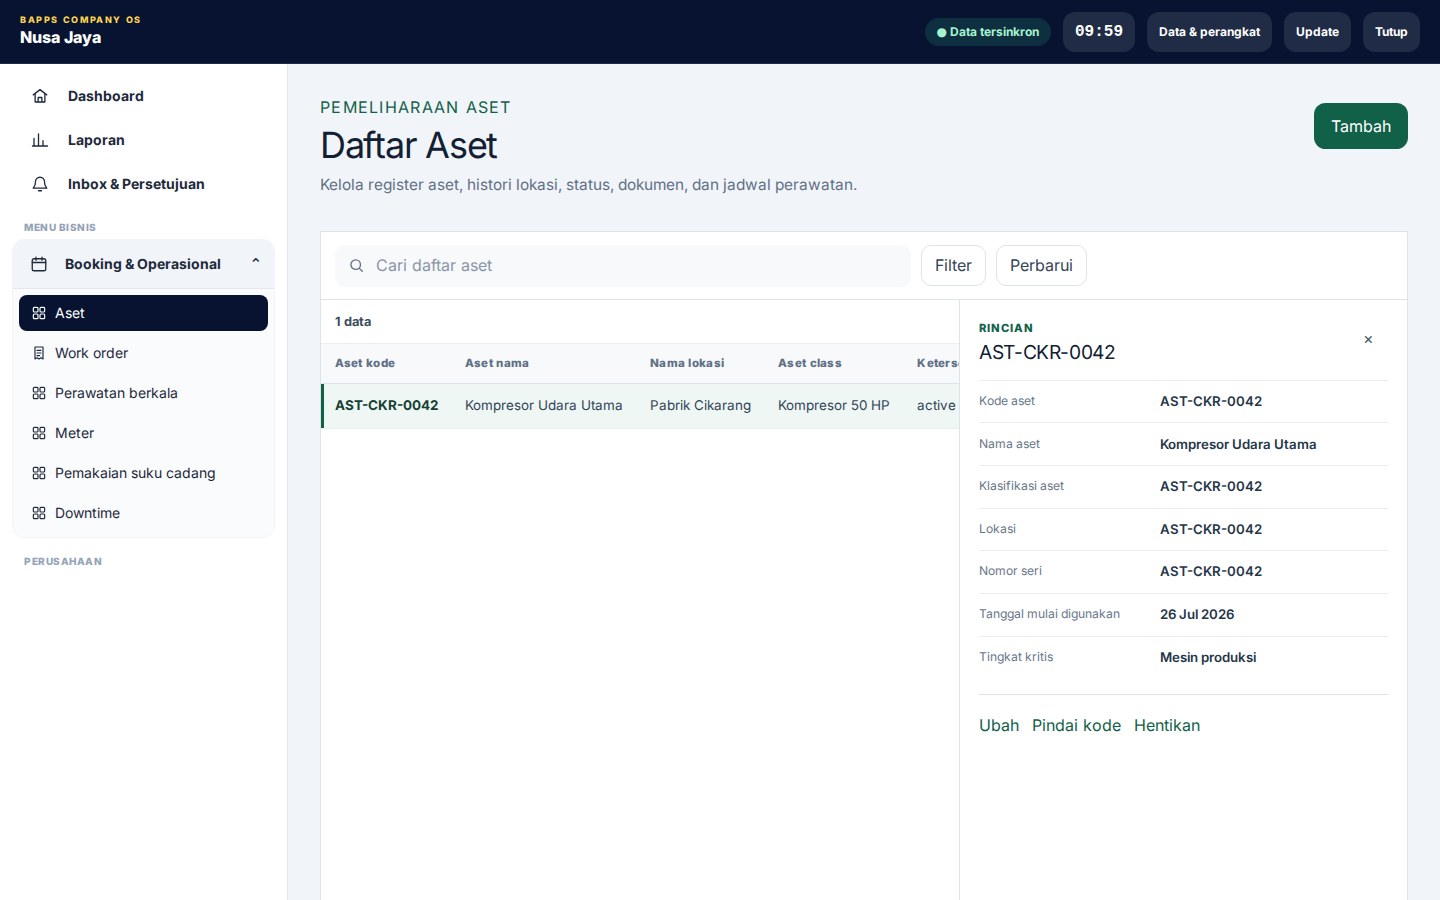Click the Update button in header
1440x900 pixels.
tap(1317, 32)
